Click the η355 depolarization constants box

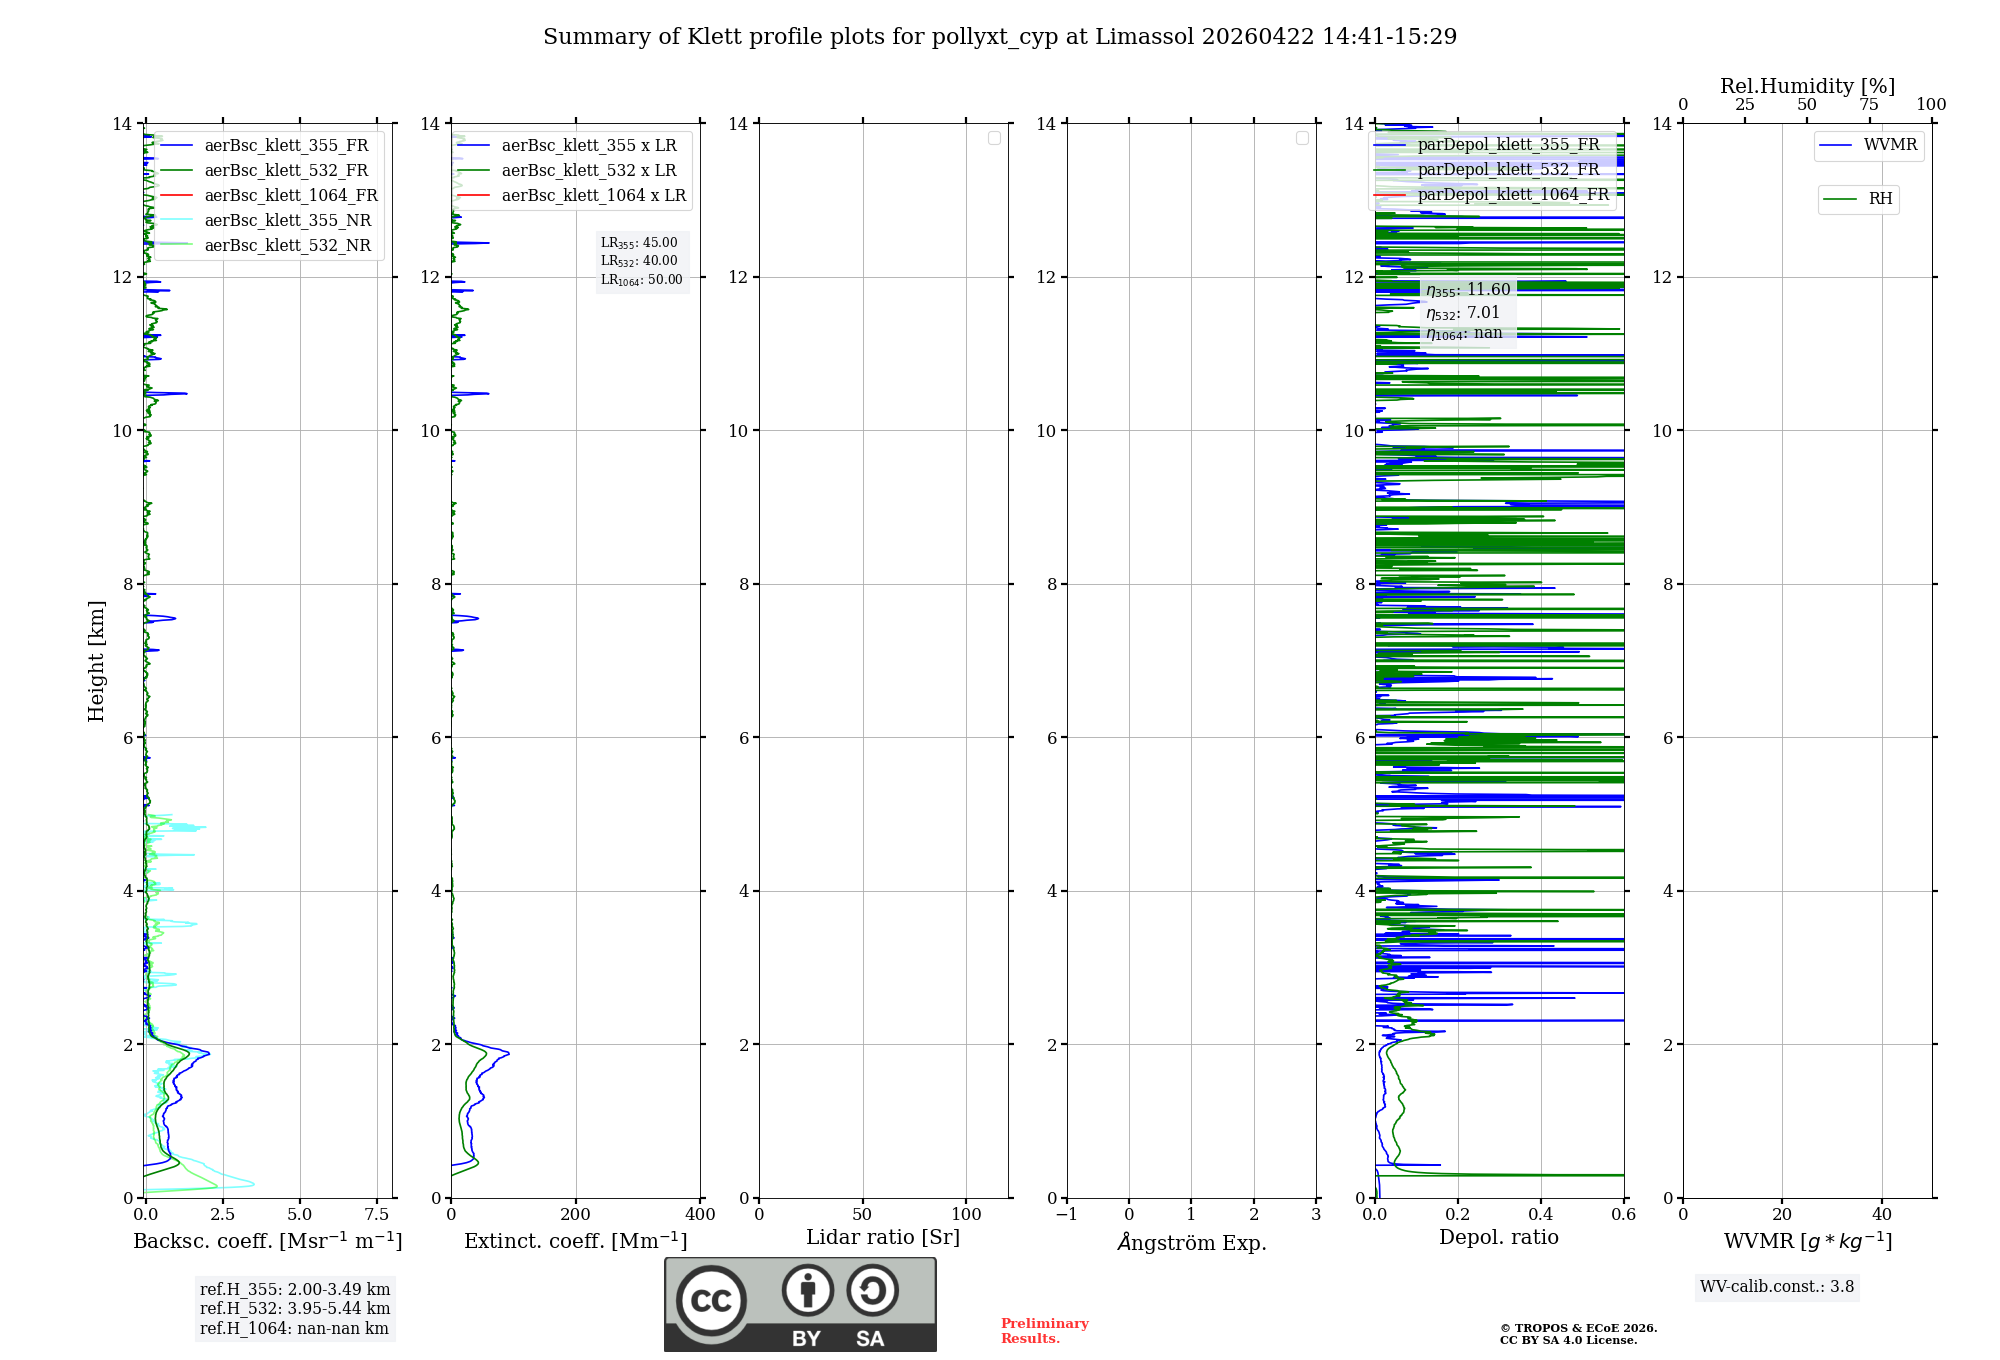coord(1467,311)
